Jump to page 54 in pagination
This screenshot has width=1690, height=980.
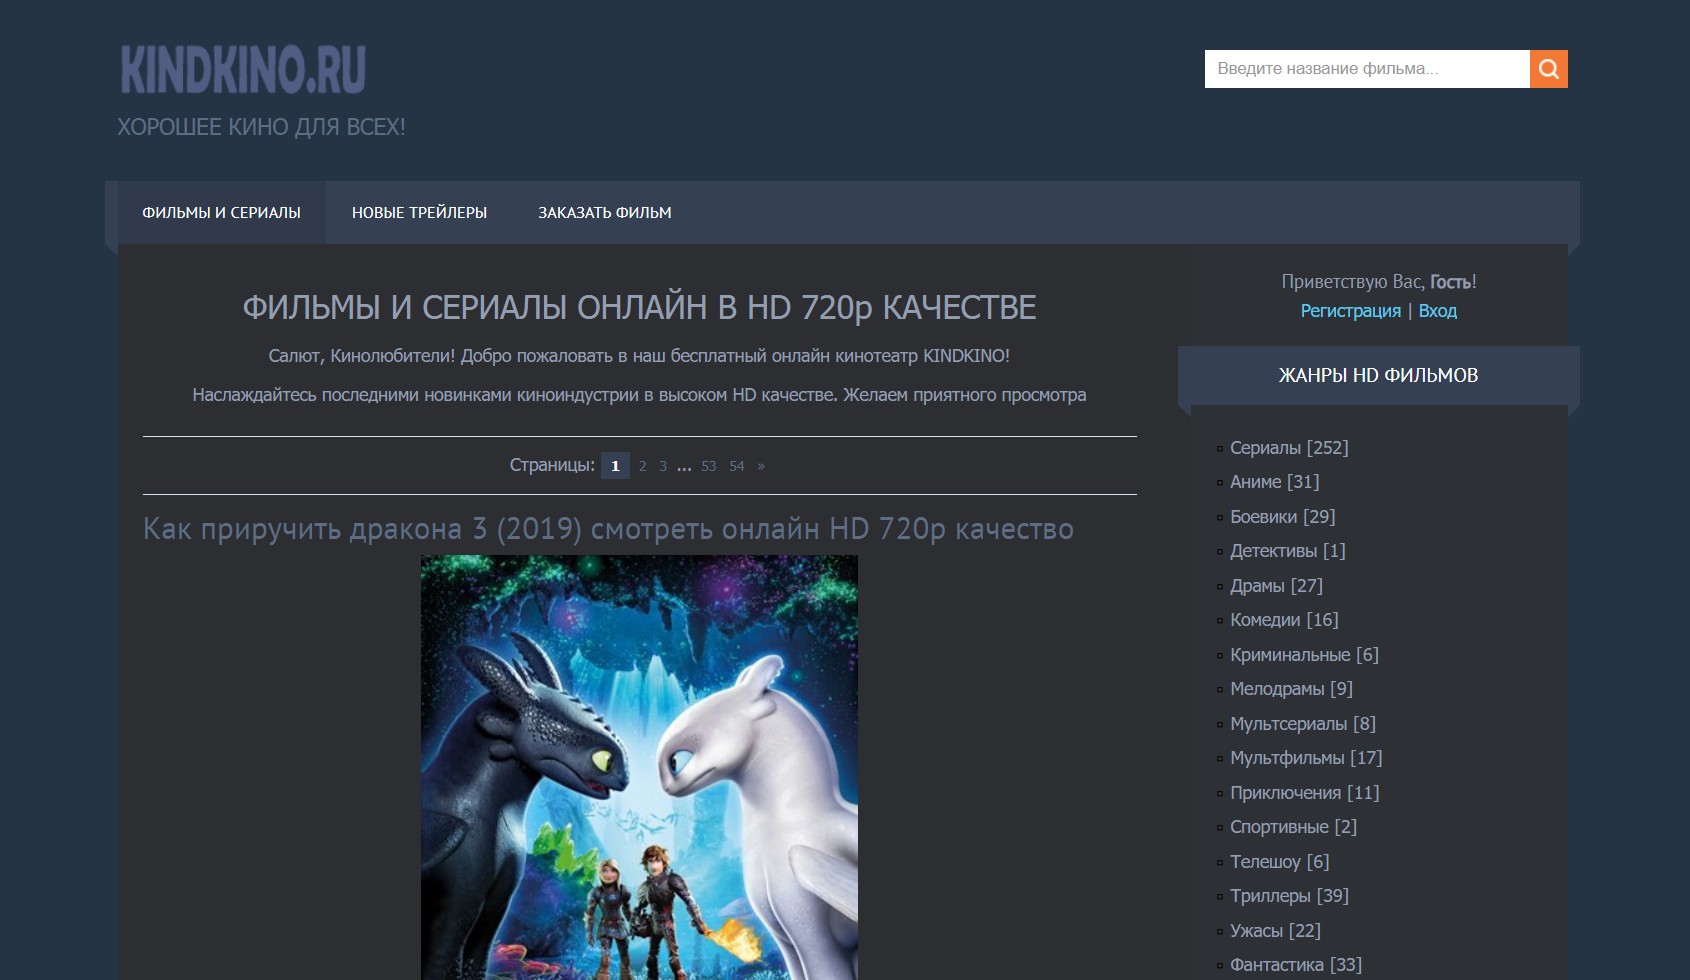tap(736, 466)
